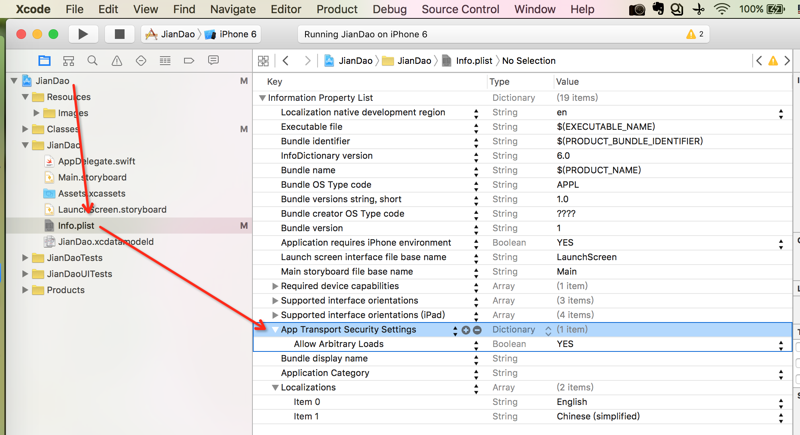Select AppDelegate.swift in the navigator
This screenshot has height=435, width=800.
96,161
